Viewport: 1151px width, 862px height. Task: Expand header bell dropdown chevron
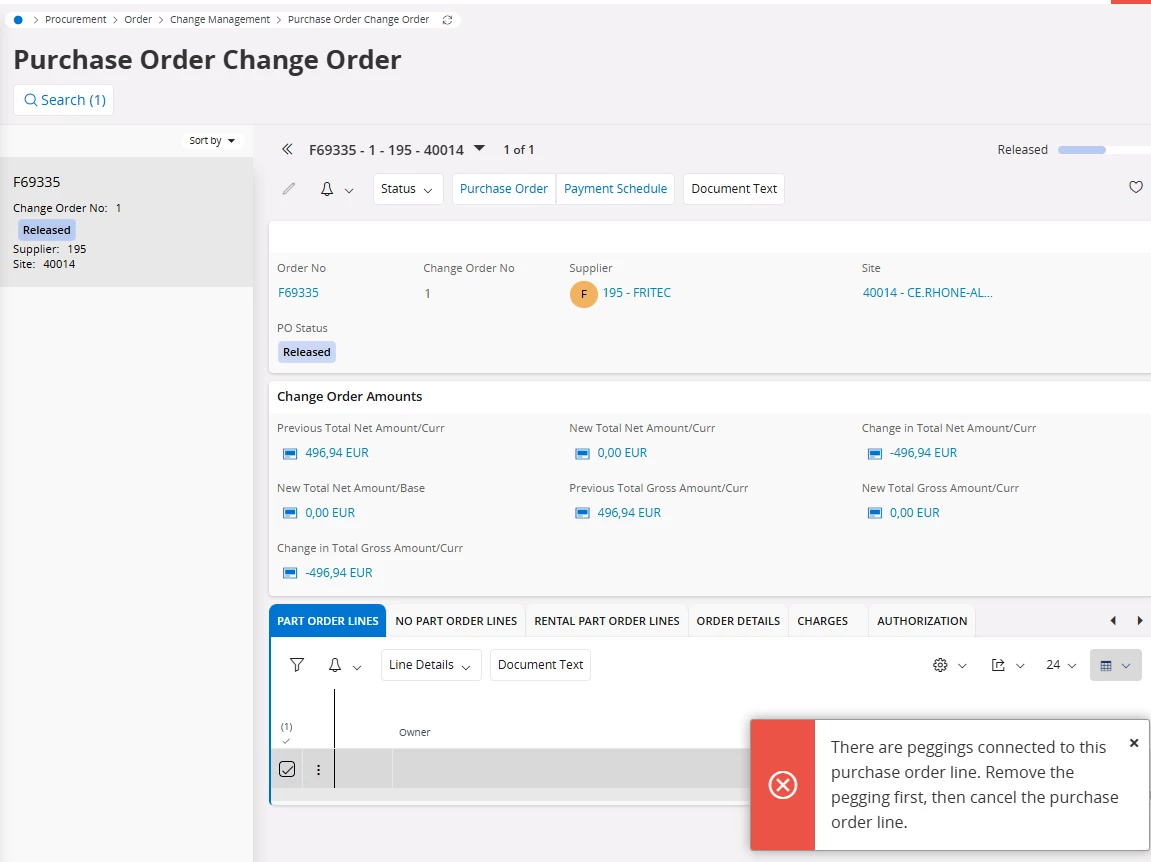coord(349,191)
